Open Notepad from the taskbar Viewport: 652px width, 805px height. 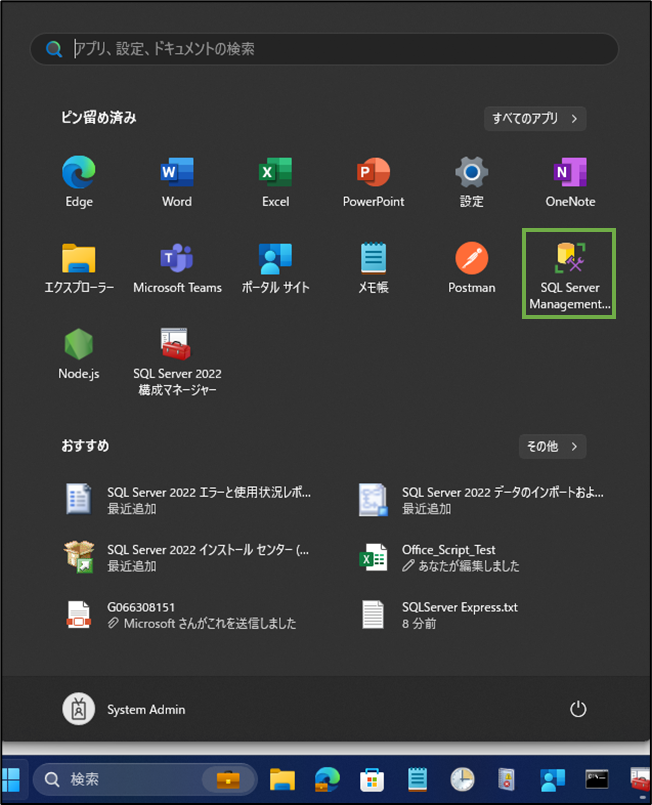(417, 779)
